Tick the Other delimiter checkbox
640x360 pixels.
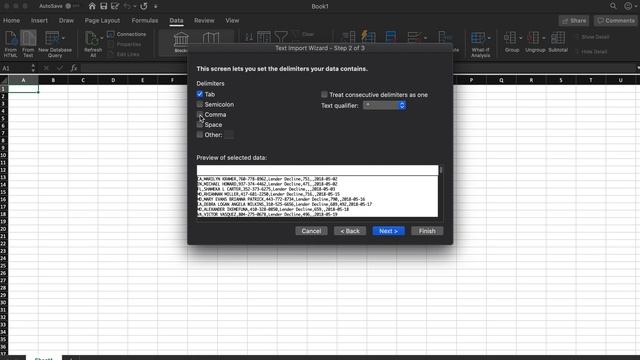point(200,135)
